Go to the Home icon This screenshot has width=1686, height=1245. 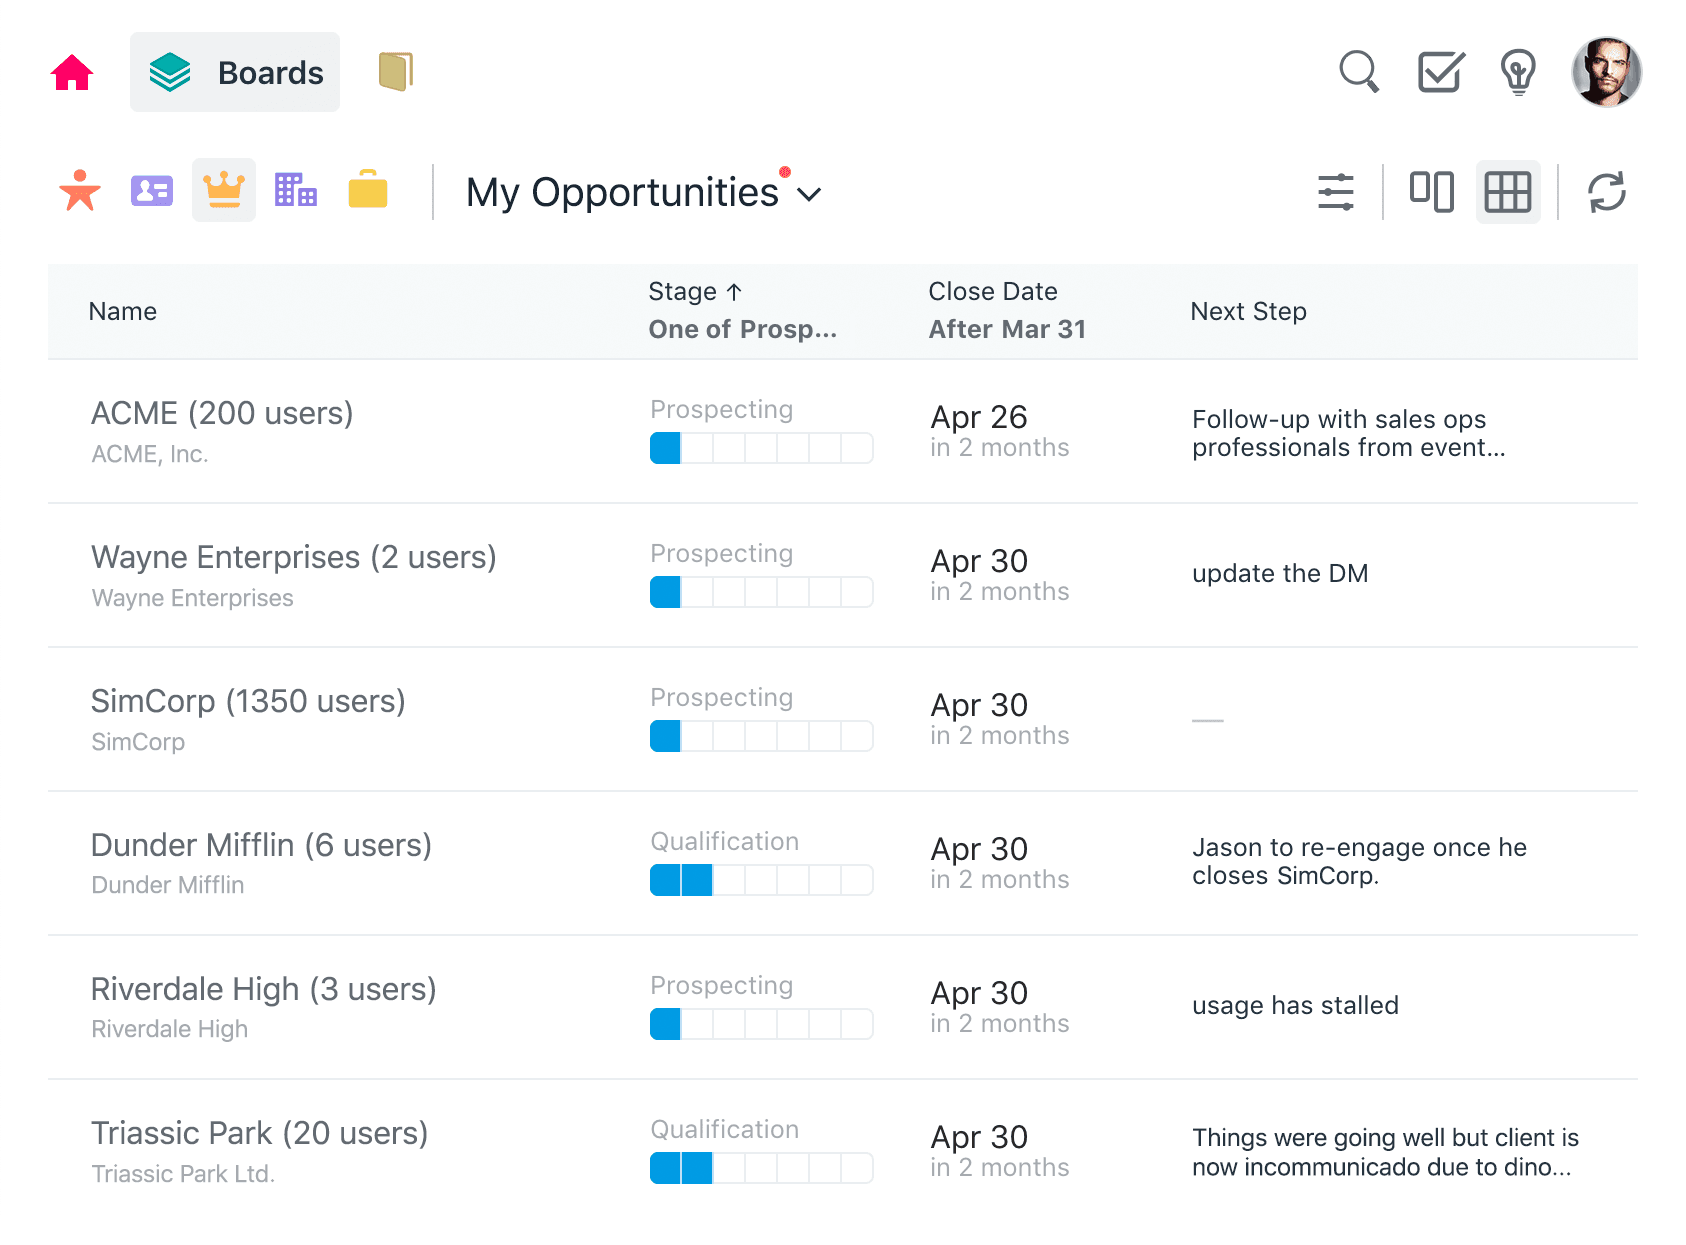tap(72, 72)
